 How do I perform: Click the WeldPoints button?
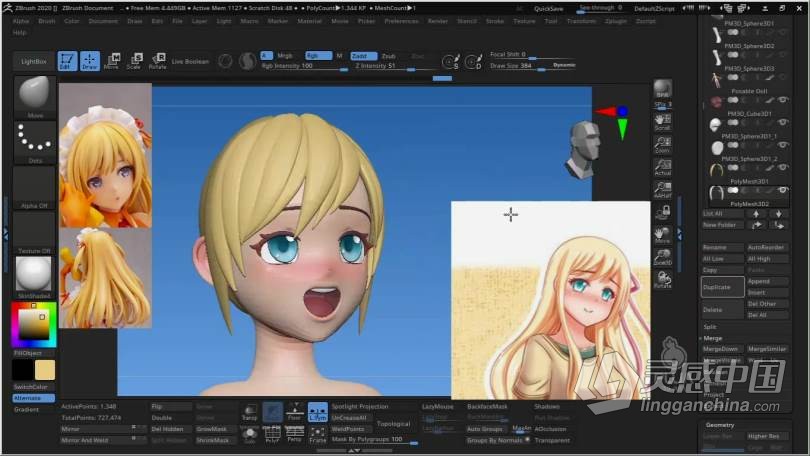pyautogui.click(x=351, y=429)
